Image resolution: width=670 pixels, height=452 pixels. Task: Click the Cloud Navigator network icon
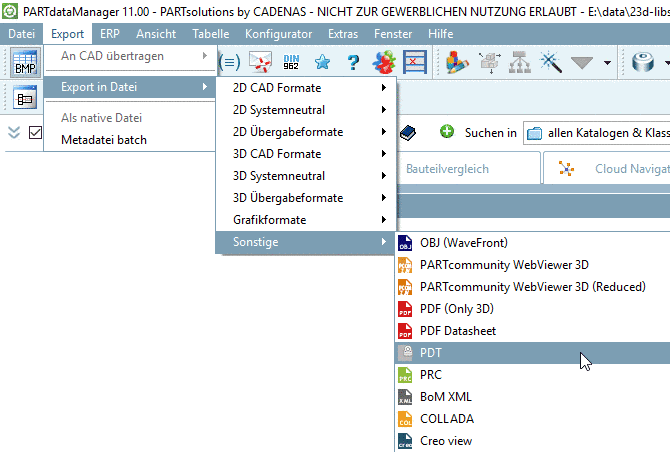567,169
